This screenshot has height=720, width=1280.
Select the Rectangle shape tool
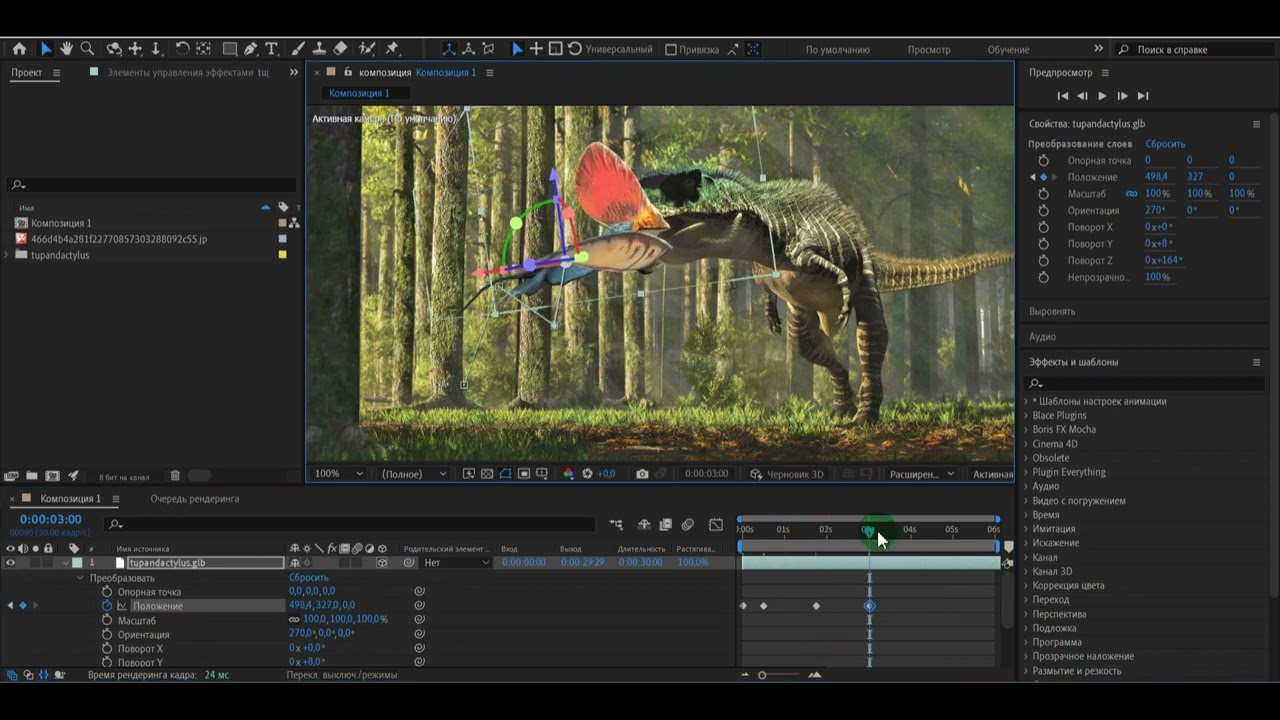[x=229, y=49]
